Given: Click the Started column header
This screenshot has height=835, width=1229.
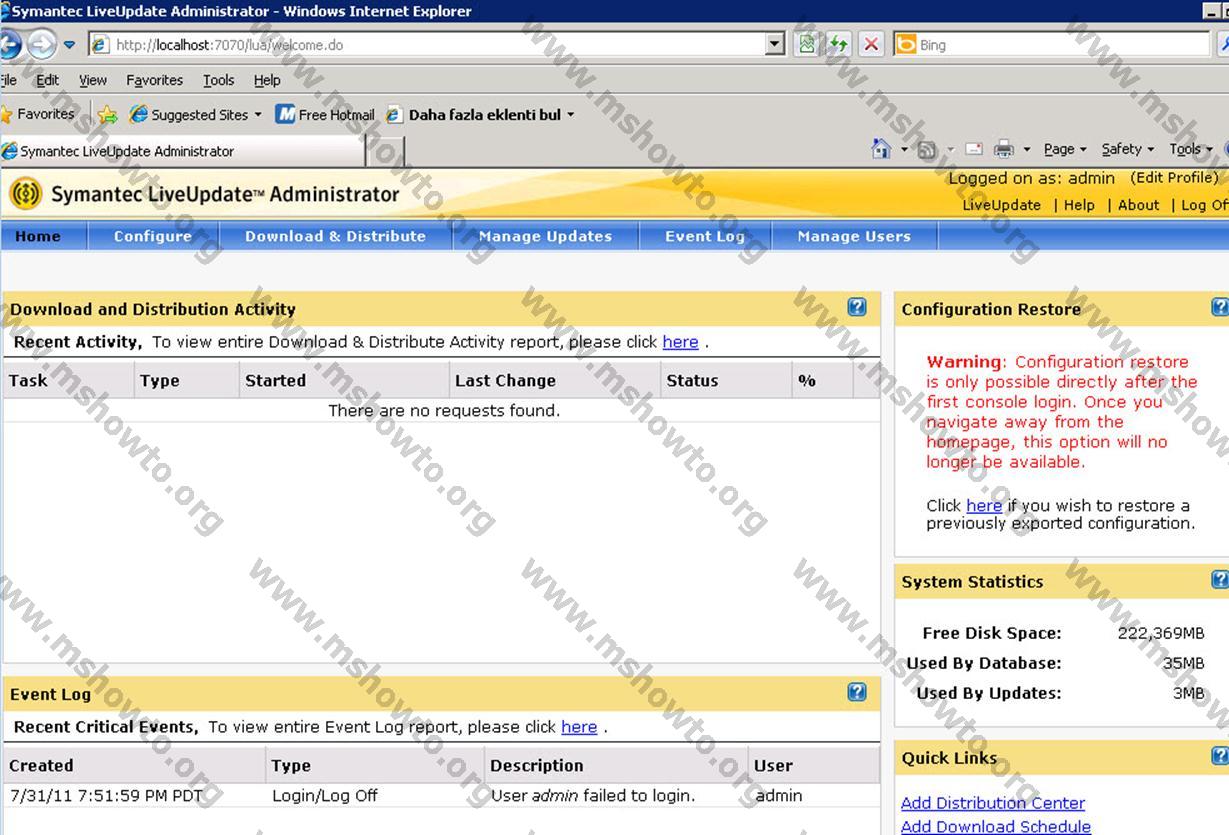Looking at the screenshot, I should (344, 380).
